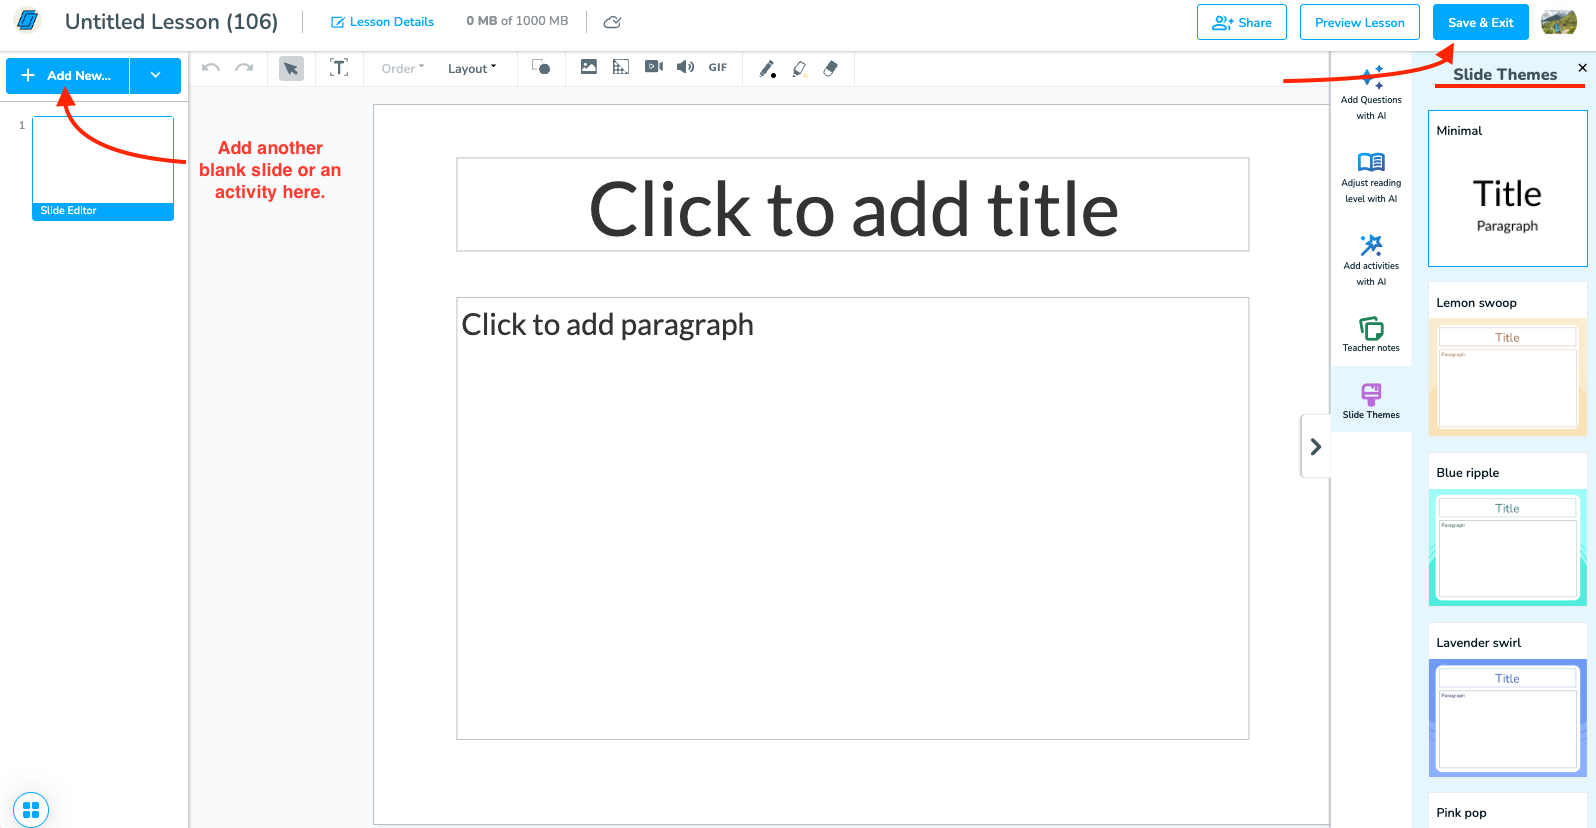Screen dimensions: 1596x828
Task: Undo the last action
Action: [x=211, y=68]
